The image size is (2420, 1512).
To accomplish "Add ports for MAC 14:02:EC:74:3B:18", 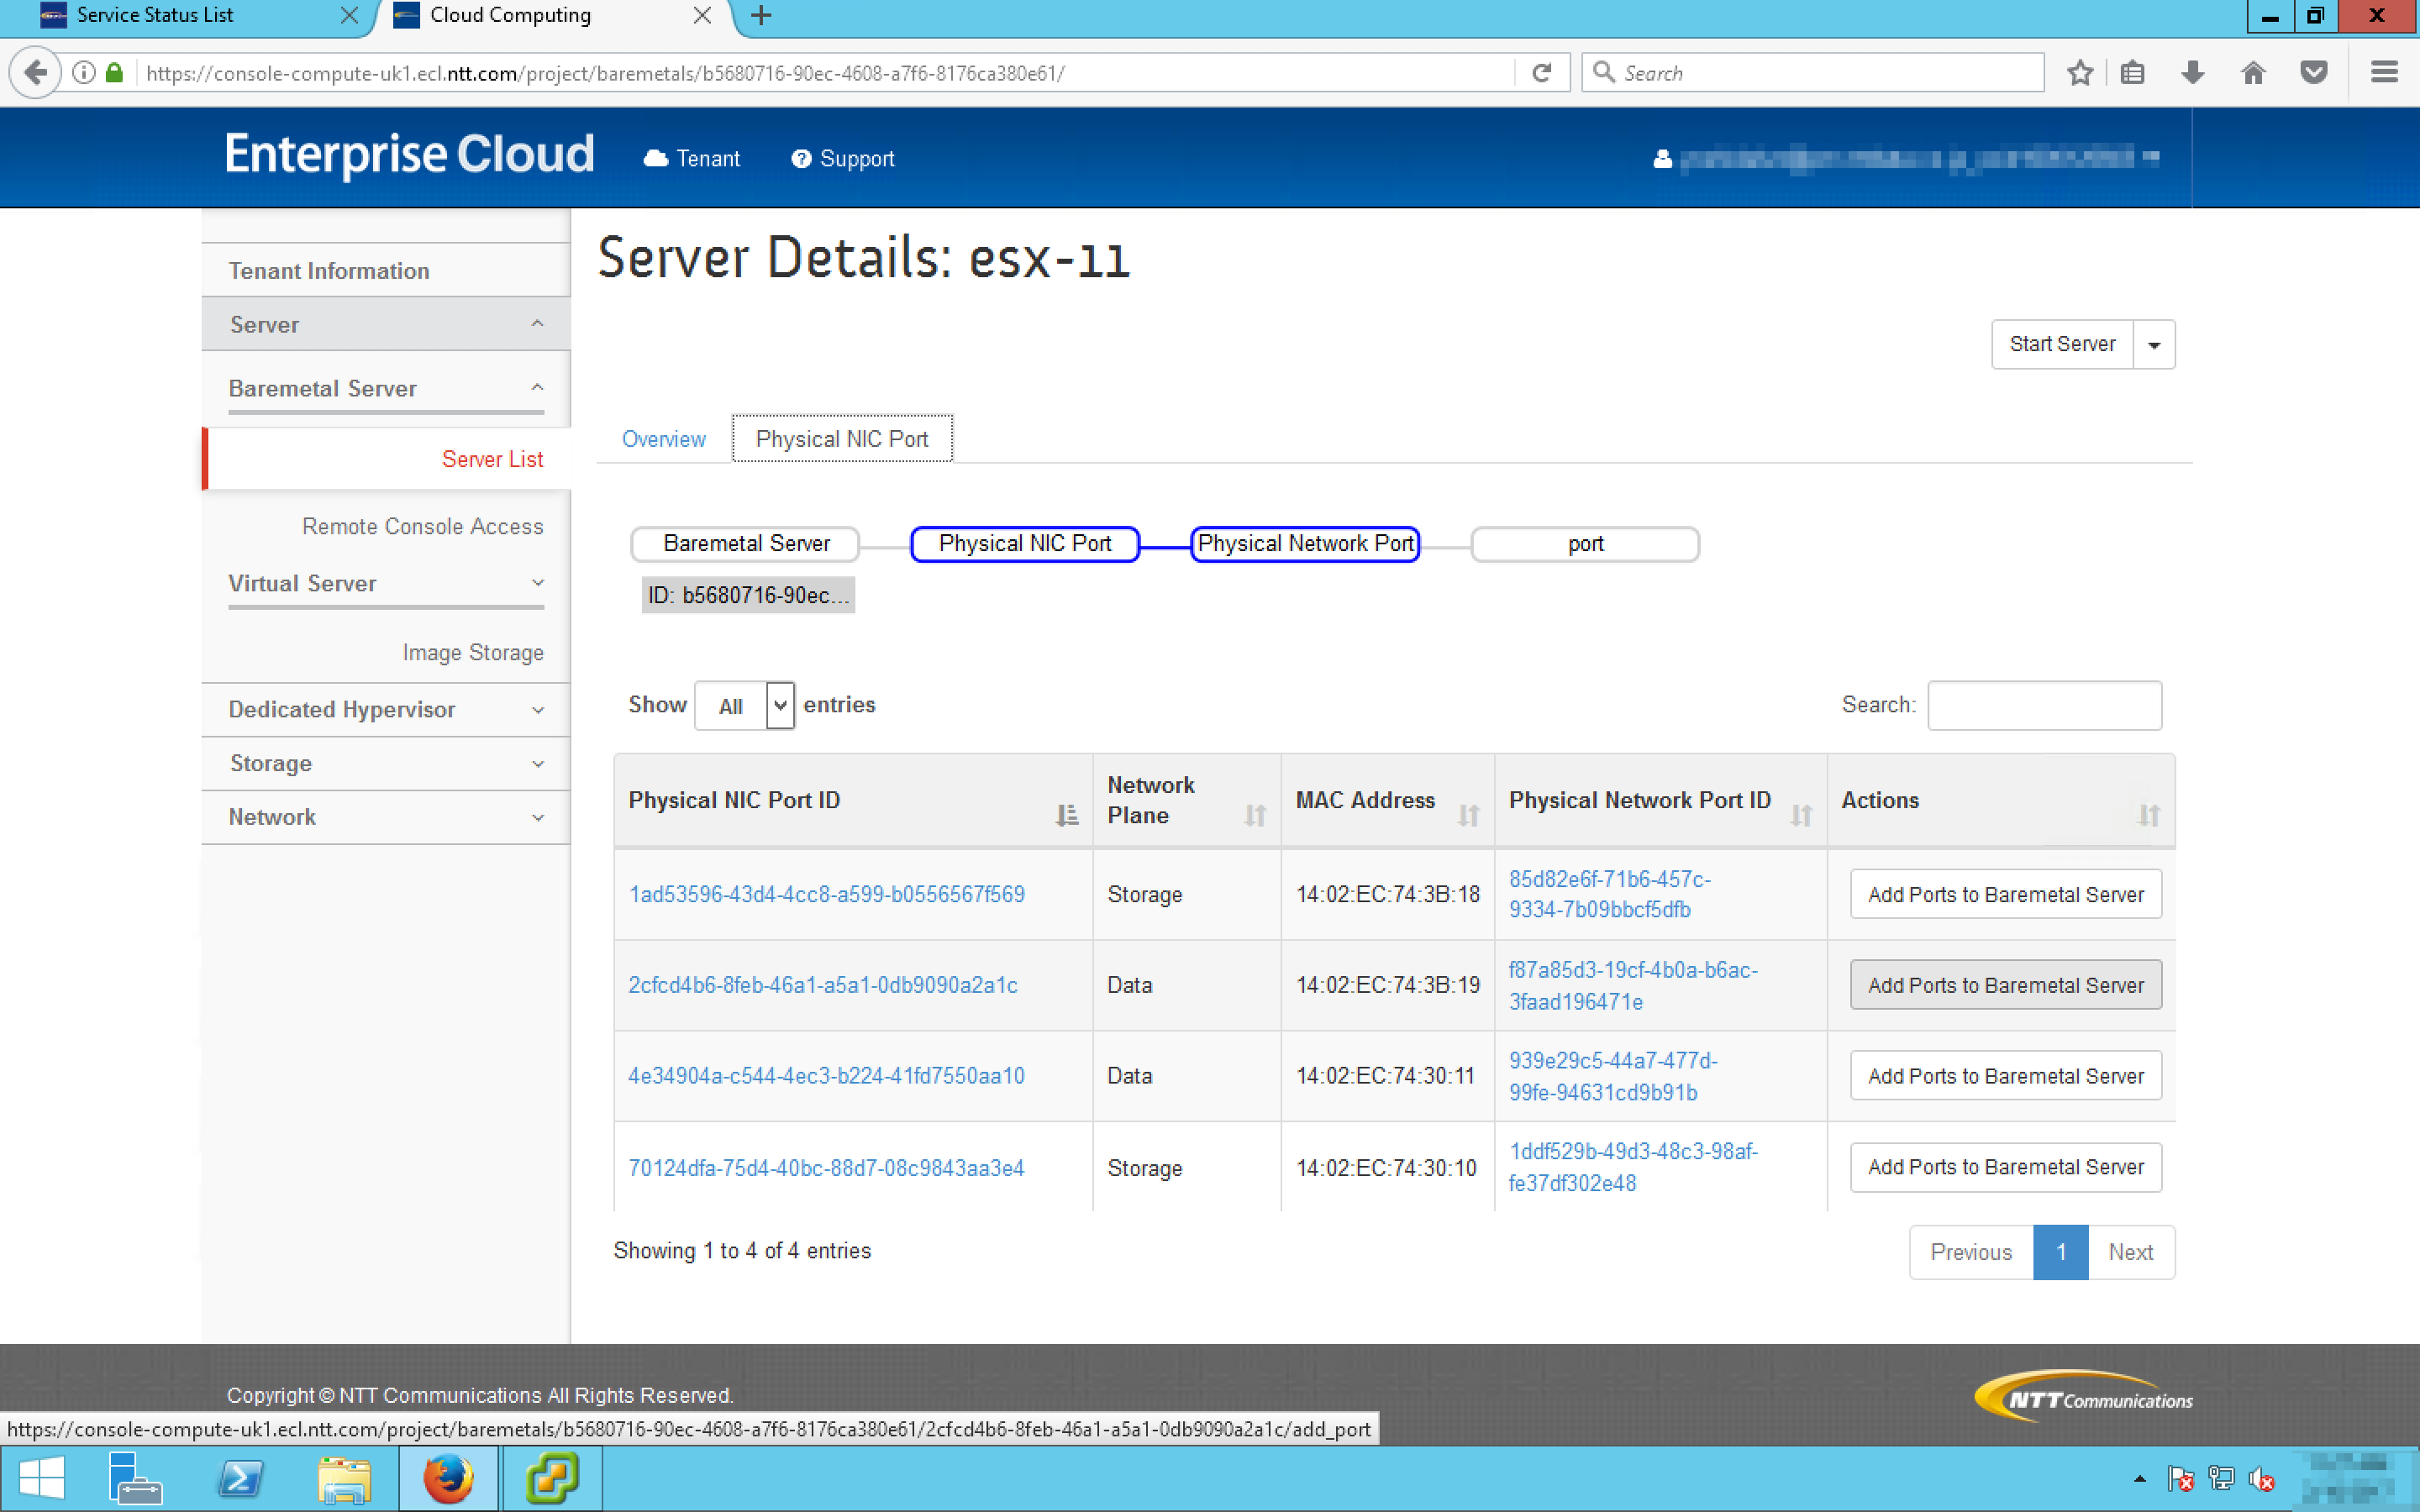I will pyautogui.click(x=2005, y=894).
